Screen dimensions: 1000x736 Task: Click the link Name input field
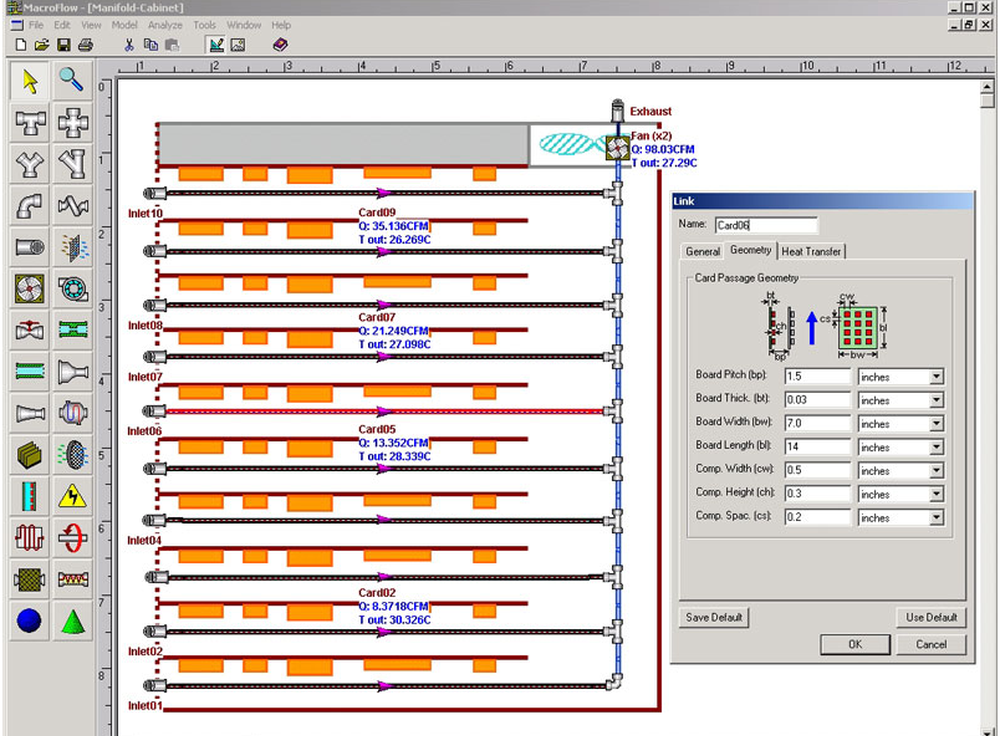click(766, 224)
